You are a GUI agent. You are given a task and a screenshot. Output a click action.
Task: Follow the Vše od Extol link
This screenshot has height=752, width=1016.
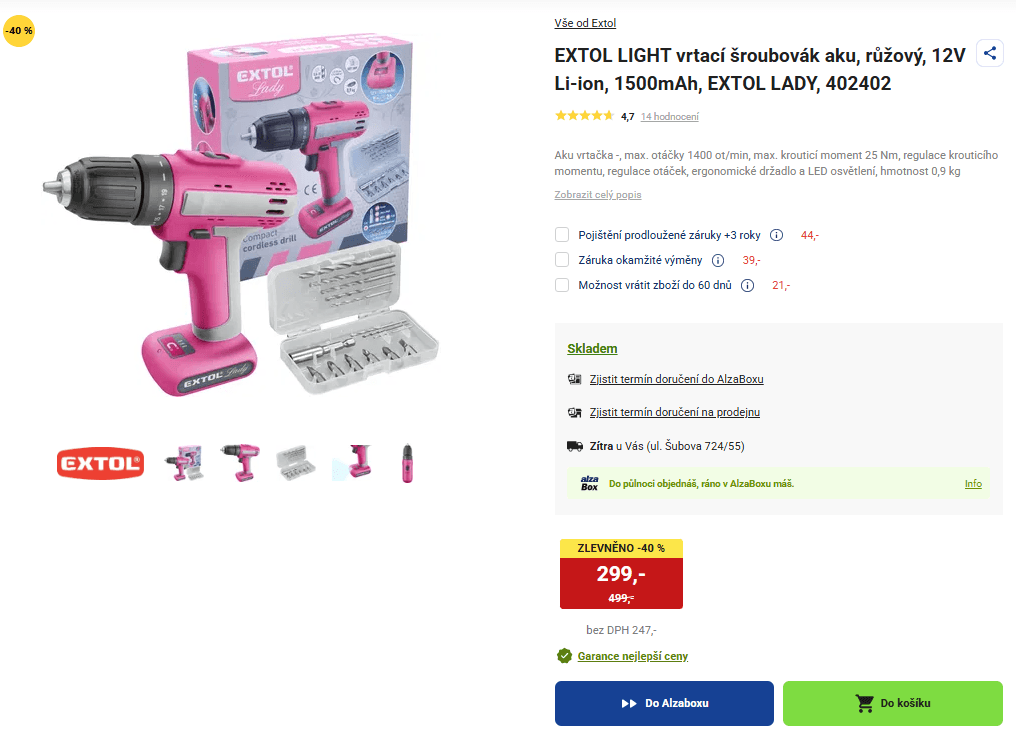point(585,23)
